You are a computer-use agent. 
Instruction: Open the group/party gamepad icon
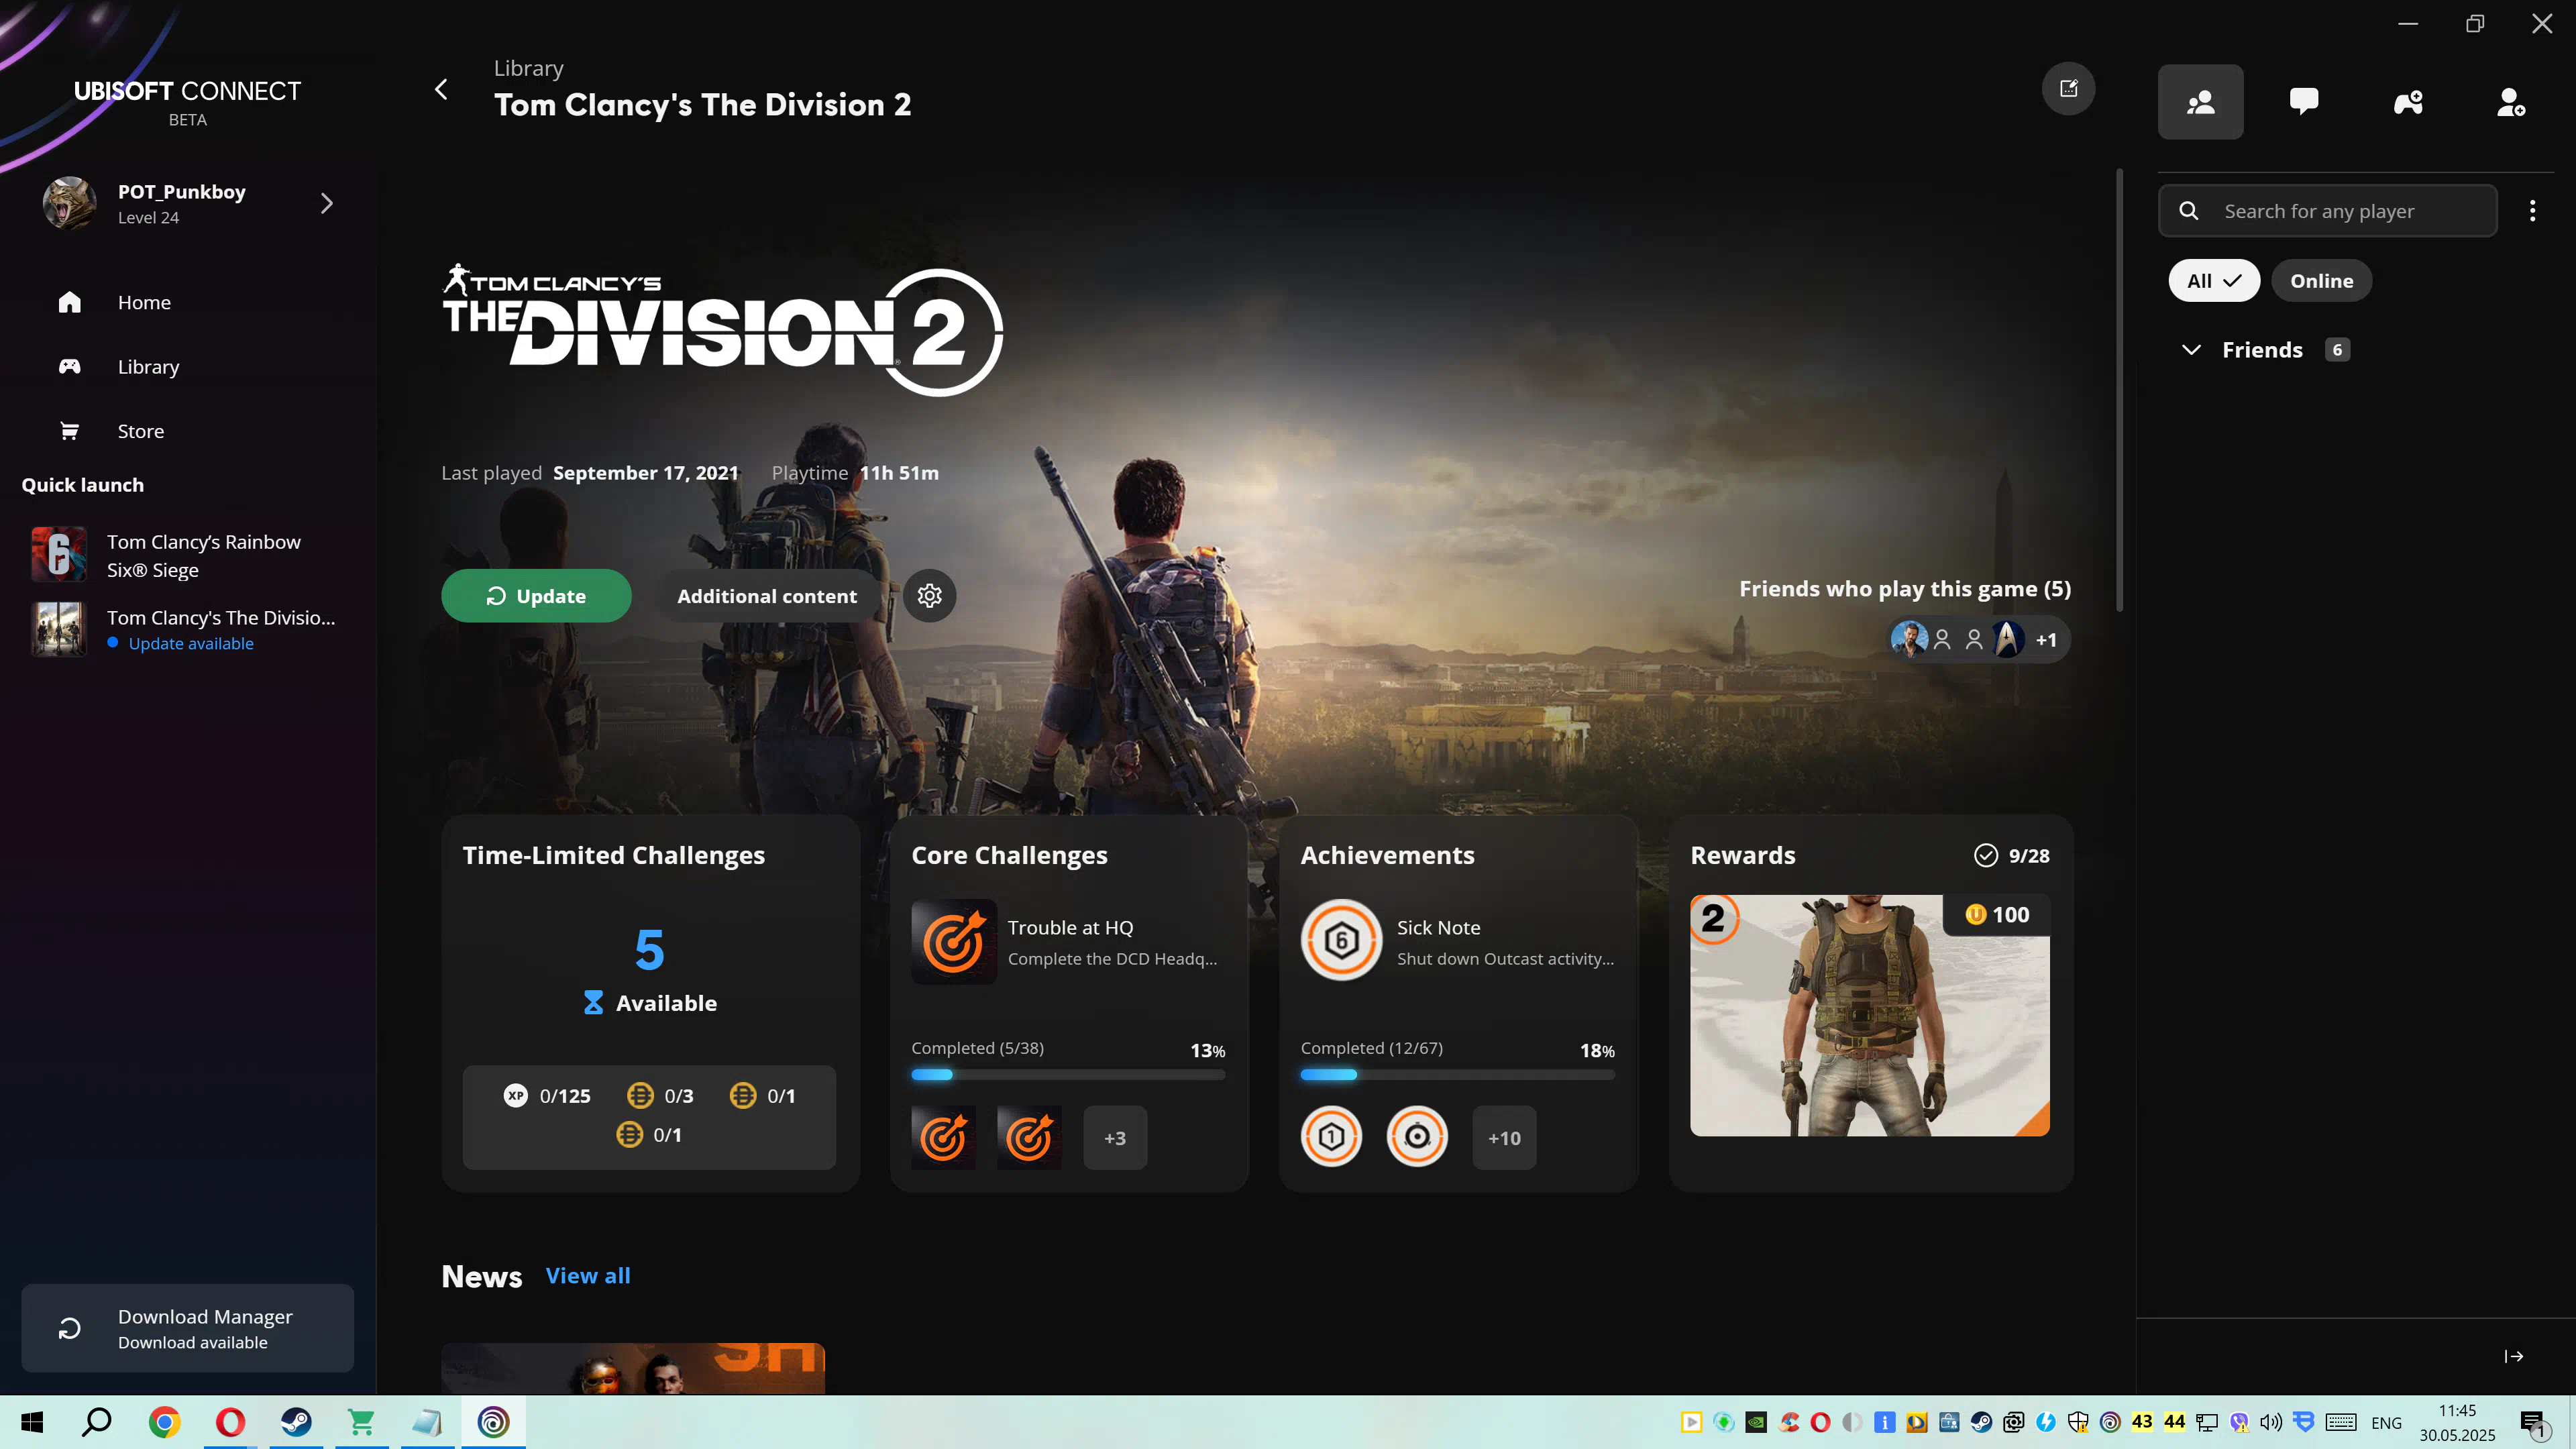[2408, 102]
